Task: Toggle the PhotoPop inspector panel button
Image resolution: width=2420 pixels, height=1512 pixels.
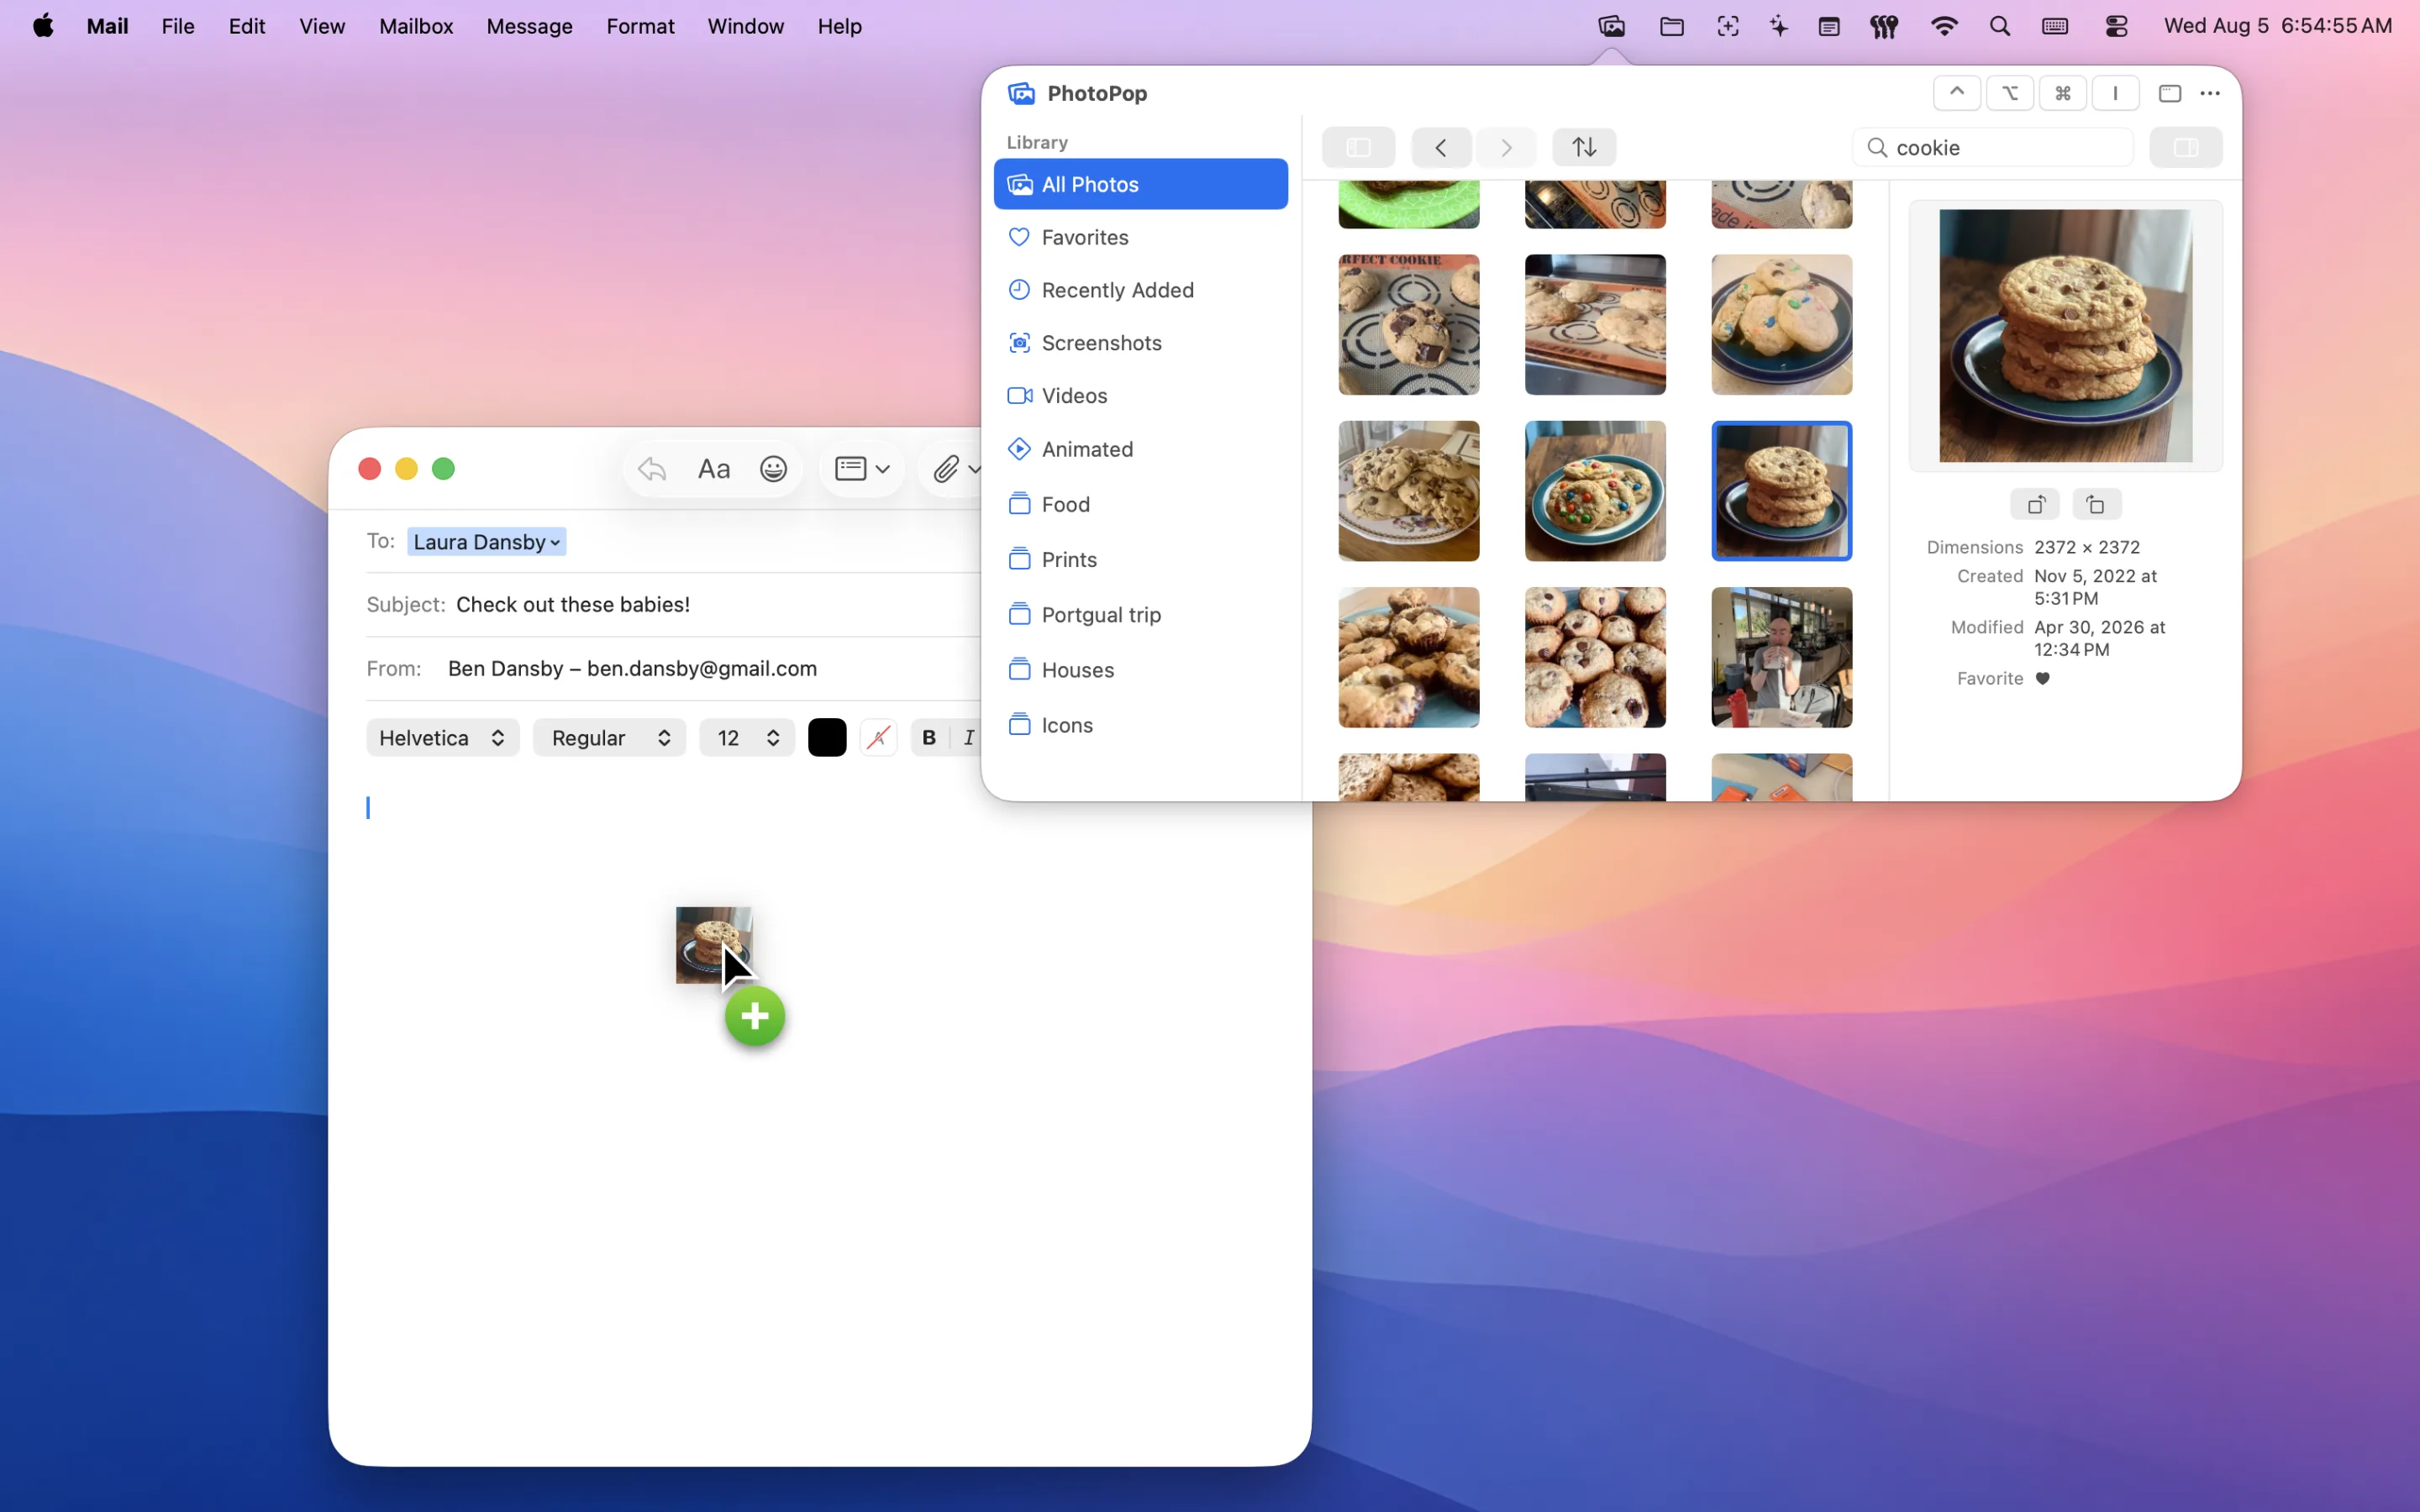Action: [2185, 147]
